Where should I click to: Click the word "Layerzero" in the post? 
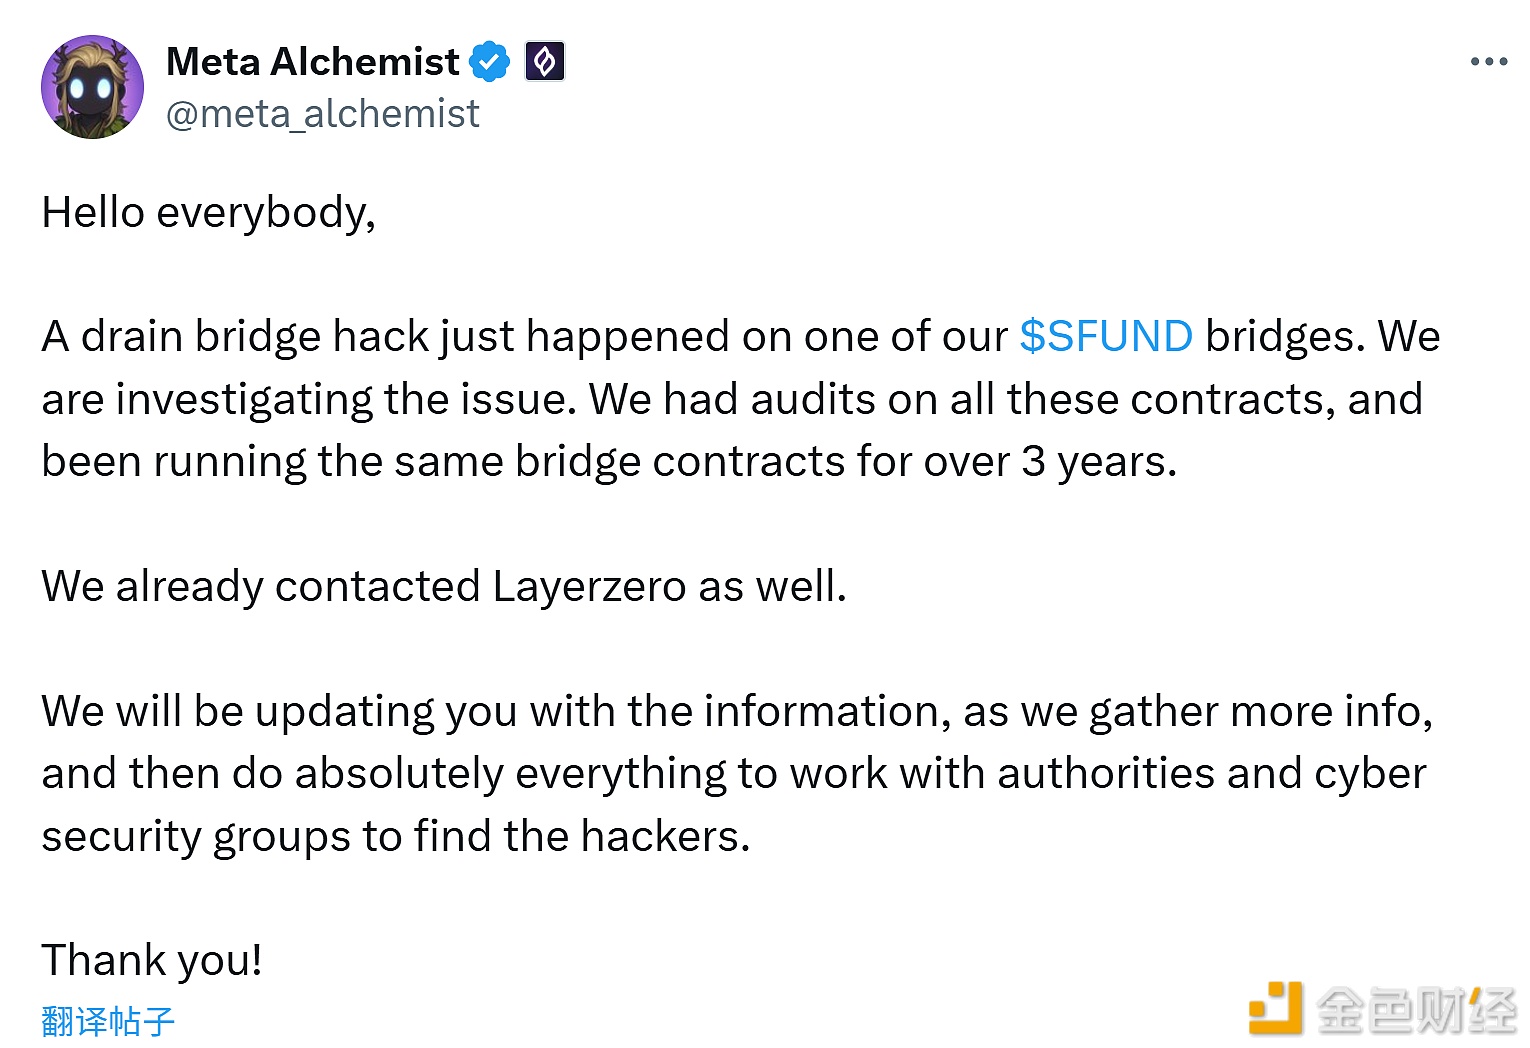point(588,586)
